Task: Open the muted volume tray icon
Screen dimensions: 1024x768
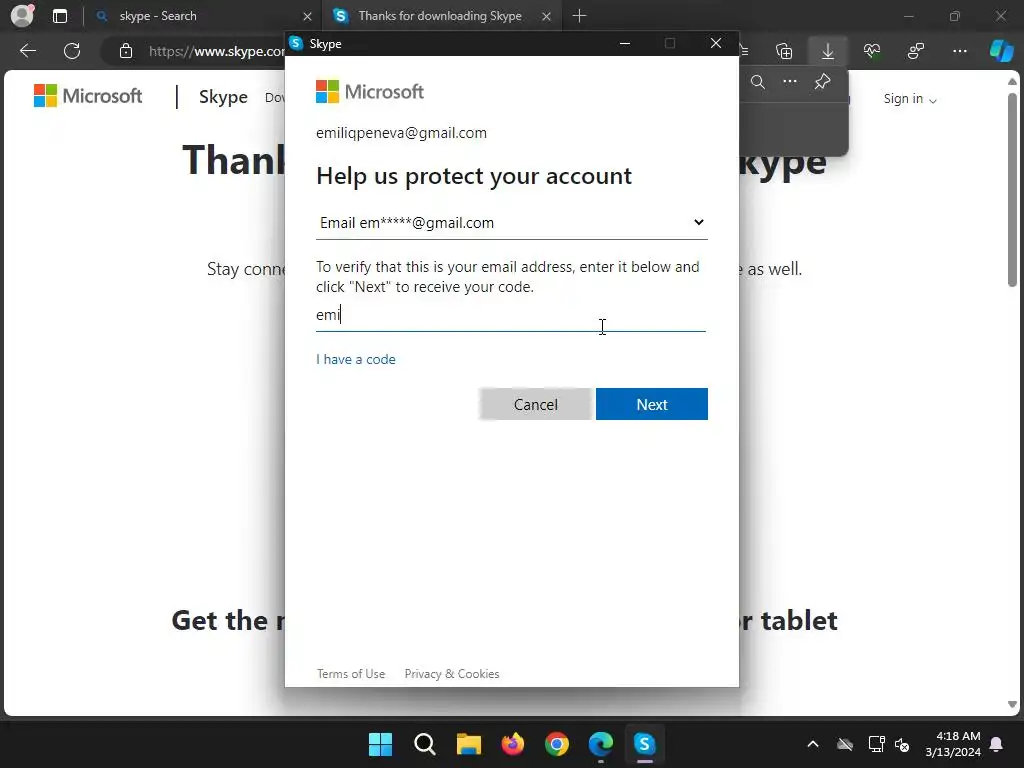Action: [x=903, y=744]
